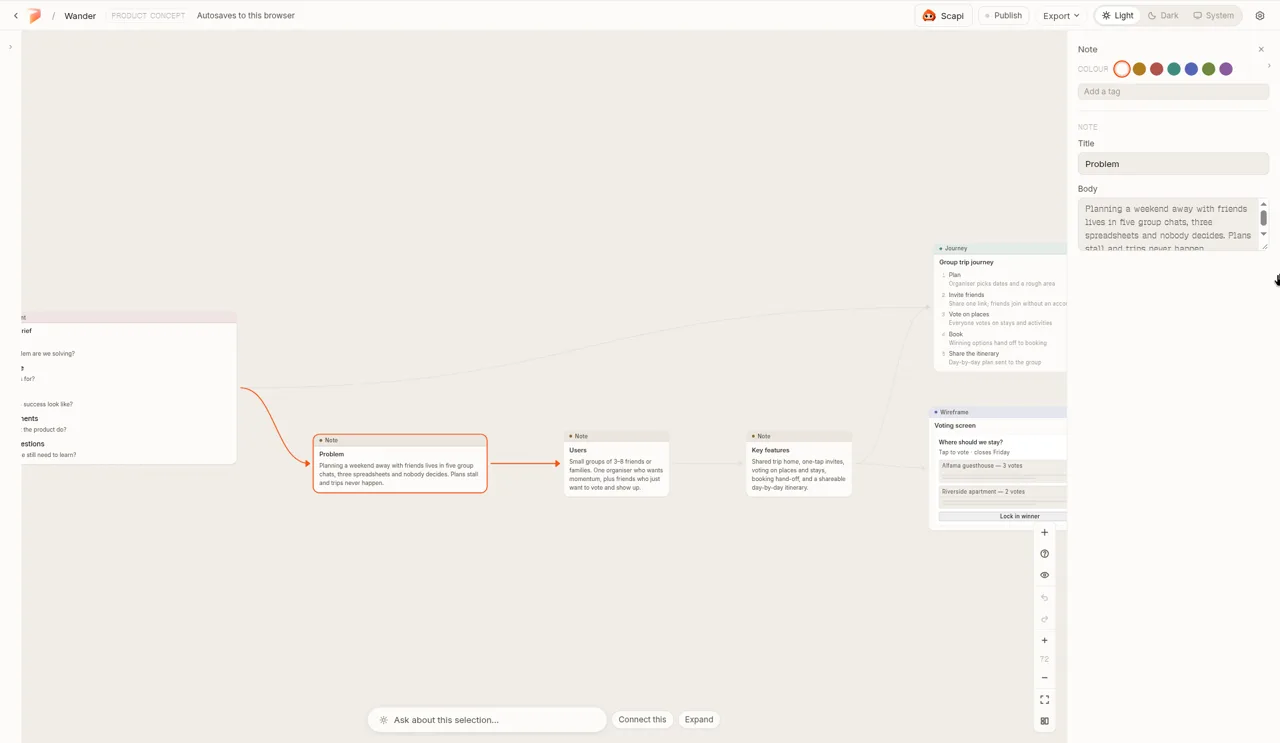Select the Users note card
The width and height of the screenshot is (1280, 743).
pyautogui.click(x=616, y=464)
